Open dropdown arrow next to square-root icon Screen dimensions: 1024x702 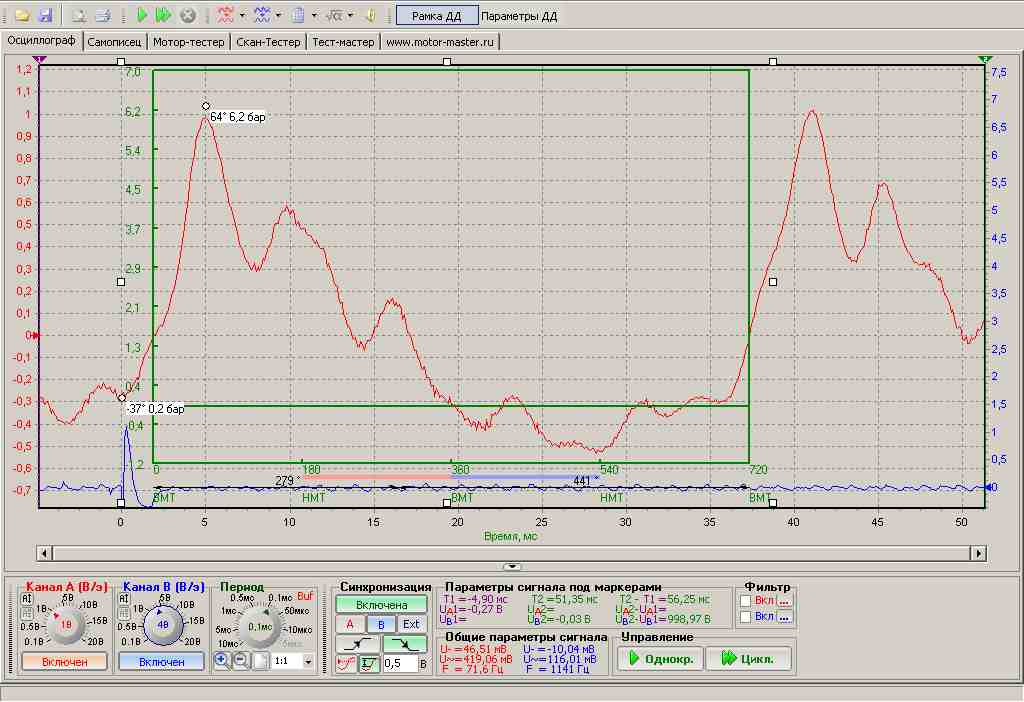351,15
